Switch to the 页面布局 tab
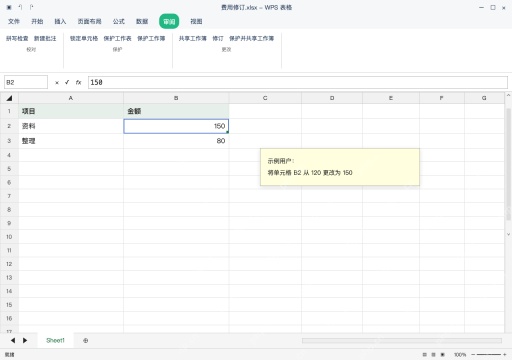512x360 pixels. tap(89, 22)
